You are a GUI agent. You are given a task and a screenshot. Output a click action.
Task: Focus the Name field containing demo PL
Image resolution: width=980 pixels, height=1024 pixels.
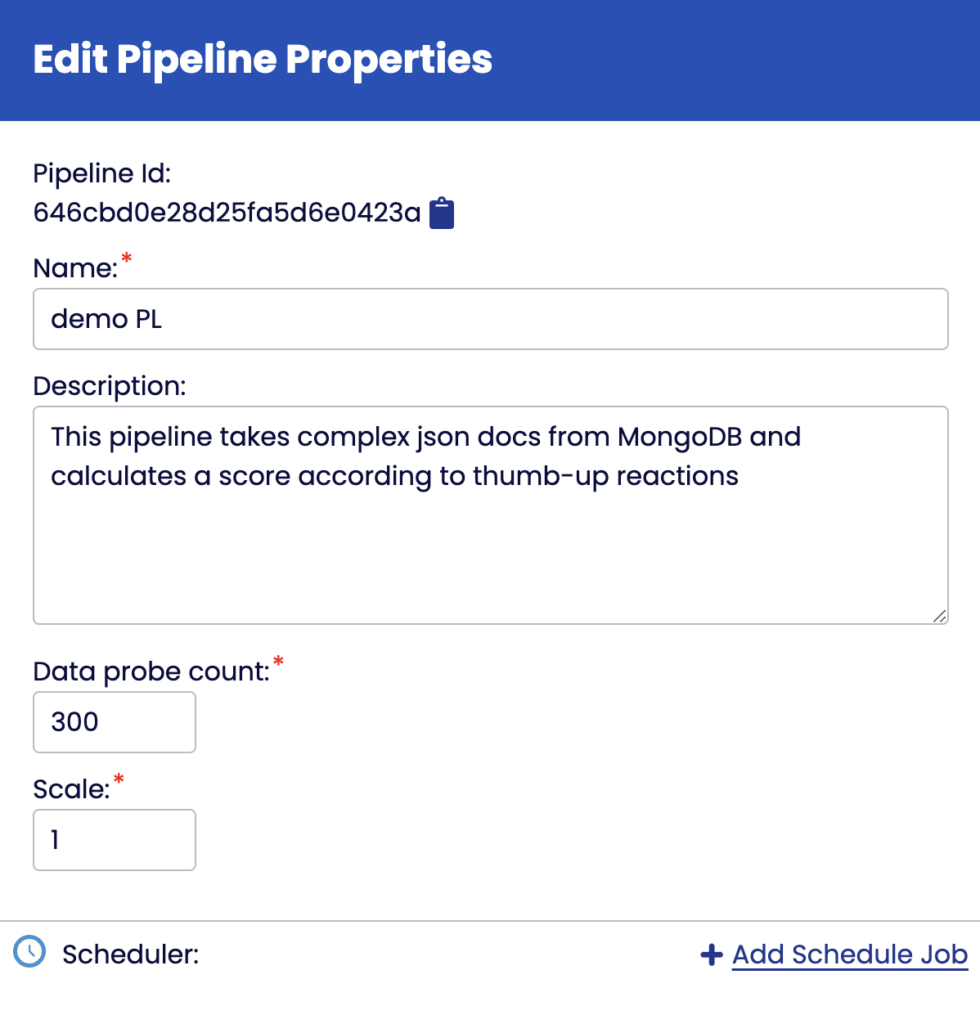490,319
